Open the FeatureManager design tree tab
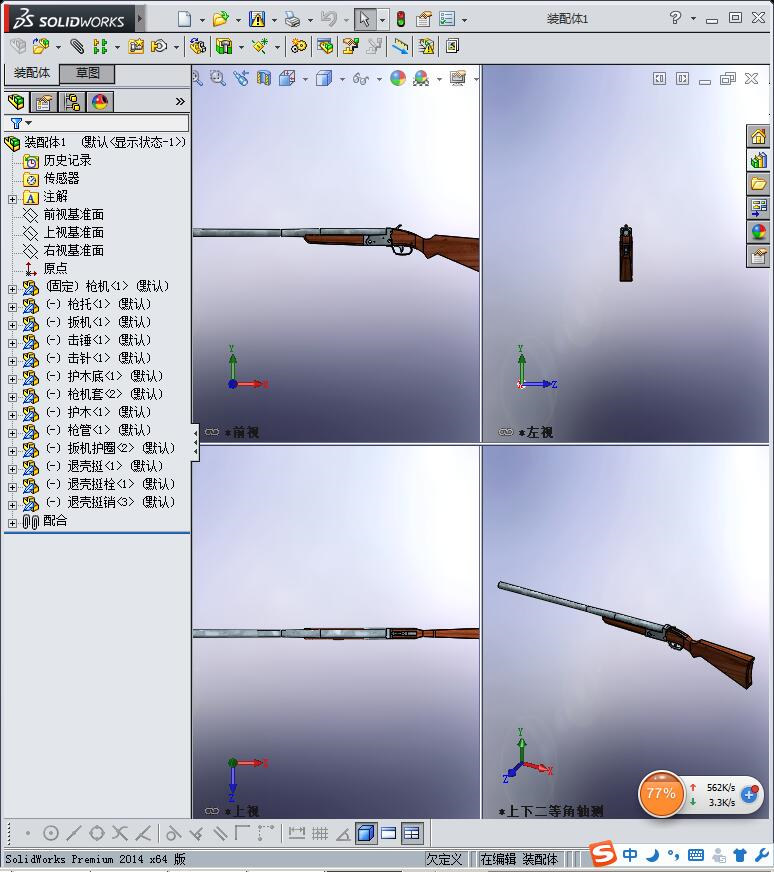 (x=17, y=102)
